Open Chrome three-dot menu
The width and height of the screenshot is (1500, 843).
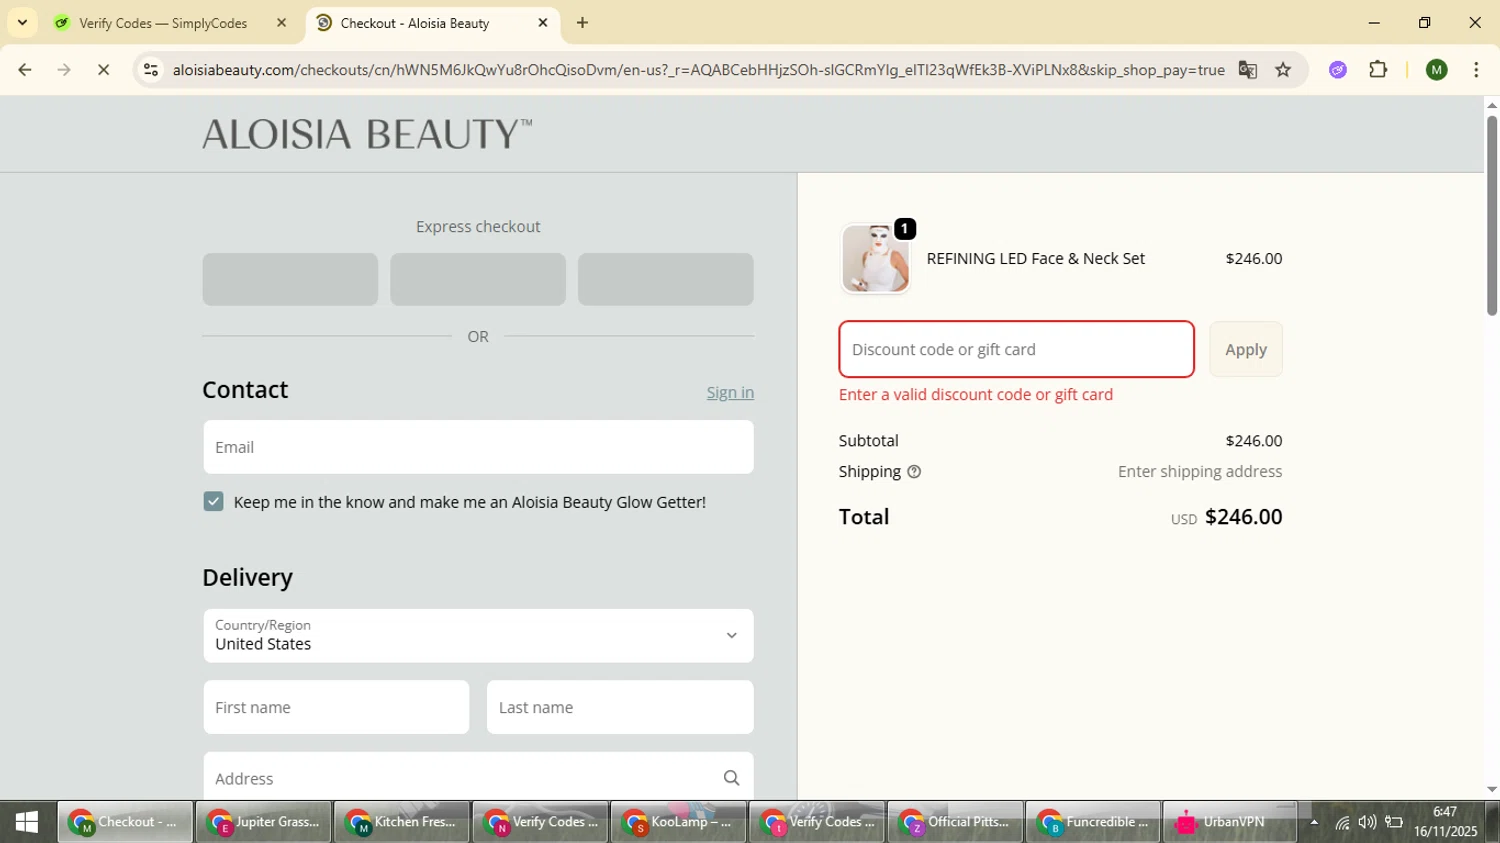coord(1476,70)
